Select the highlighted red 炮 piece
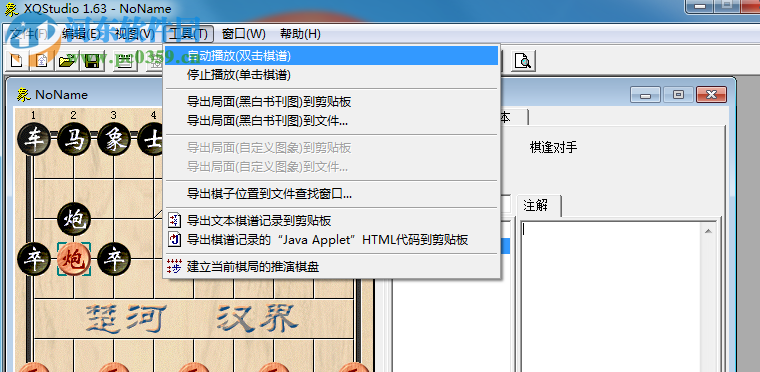This screenshot has width=760, height=372. click(74, 259)
